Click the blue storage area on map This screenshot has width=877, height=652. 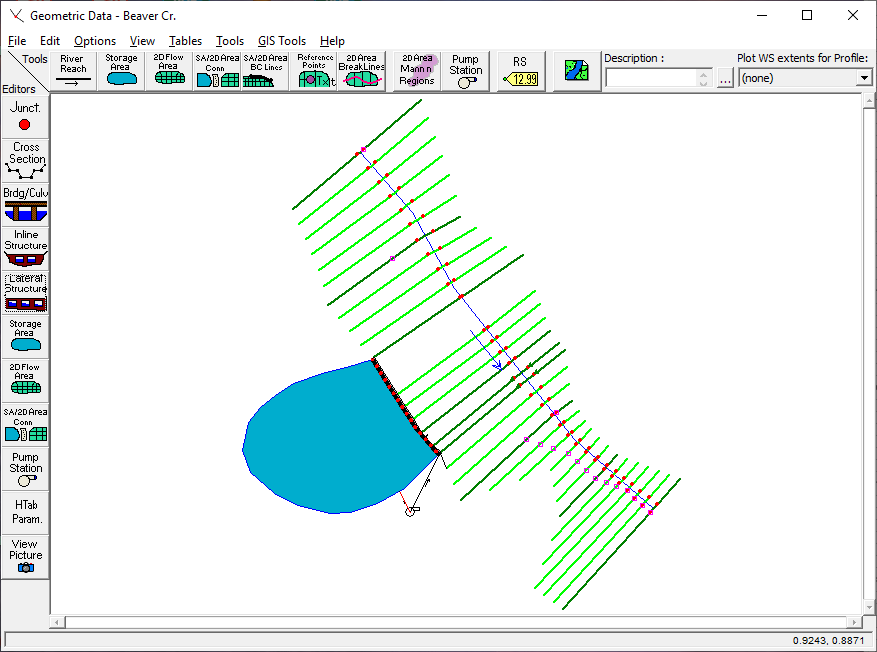(x=320, y=440)
